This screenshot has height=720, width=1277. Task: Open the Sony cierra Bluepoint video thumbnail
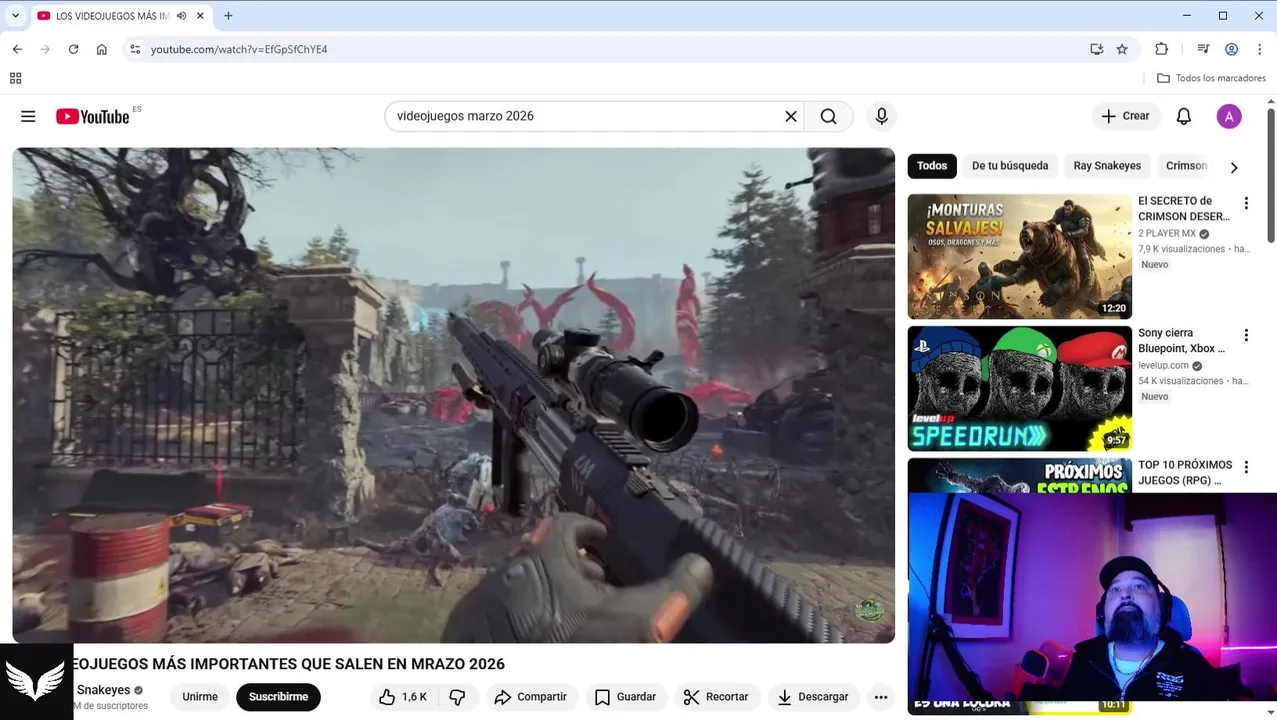coord(1019,388)
